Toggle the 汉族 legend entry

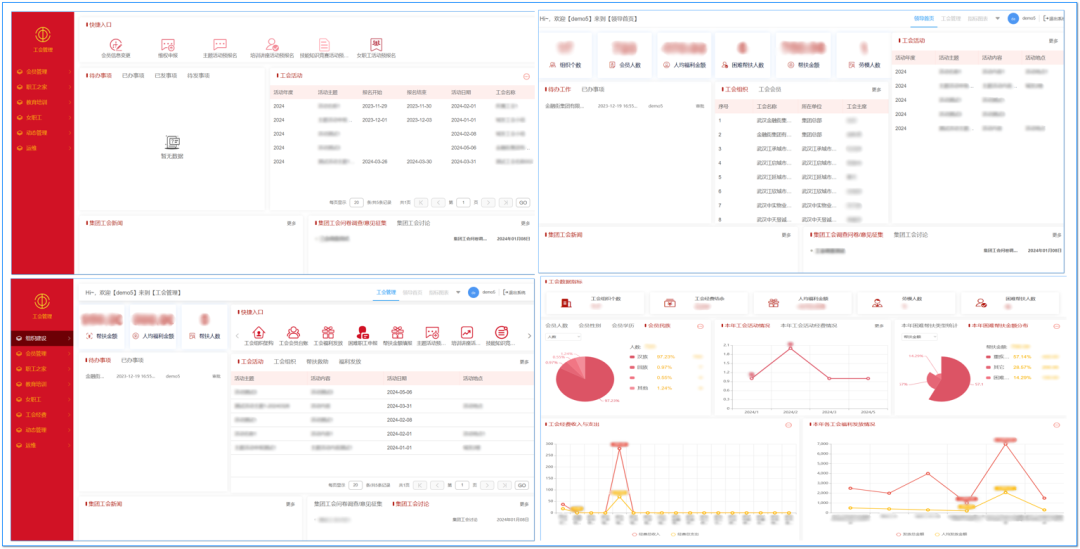pos(638,357)
